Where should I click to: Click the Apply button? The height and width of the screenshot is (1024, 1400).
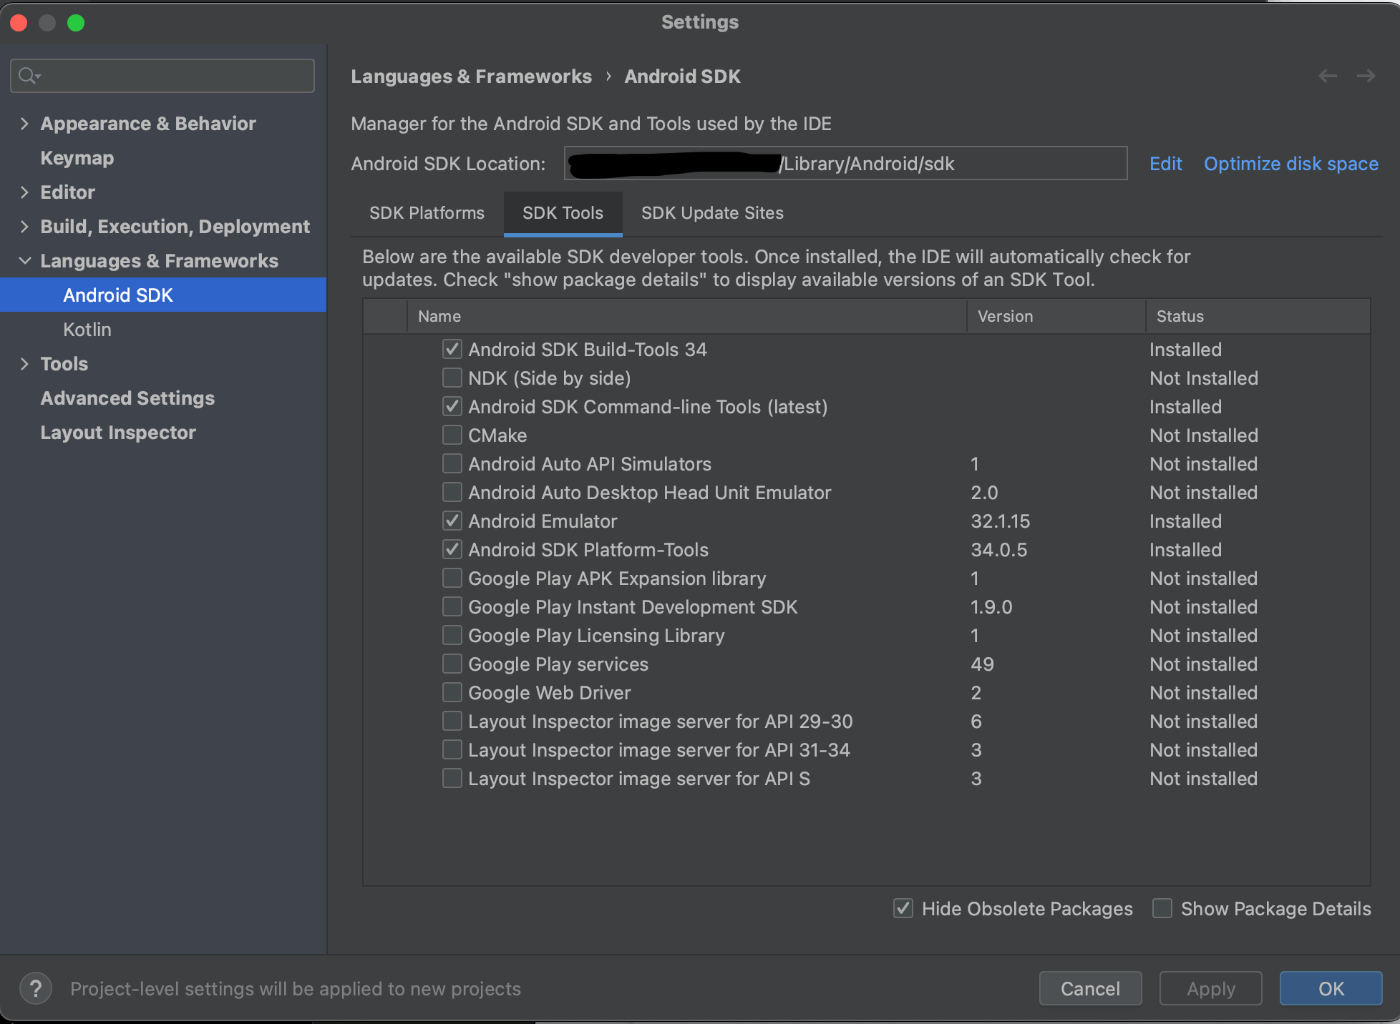click(x=1211, y=988)
